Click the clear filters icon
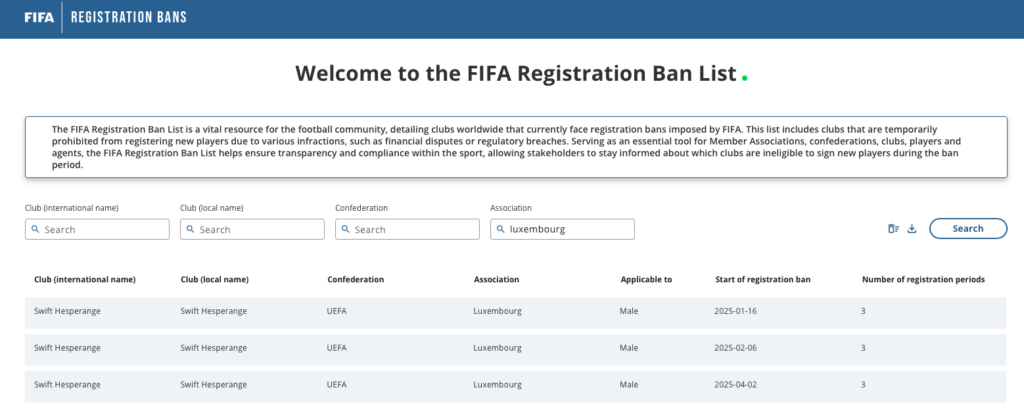This screenshot has width=1024, height=415. [893, 229]
